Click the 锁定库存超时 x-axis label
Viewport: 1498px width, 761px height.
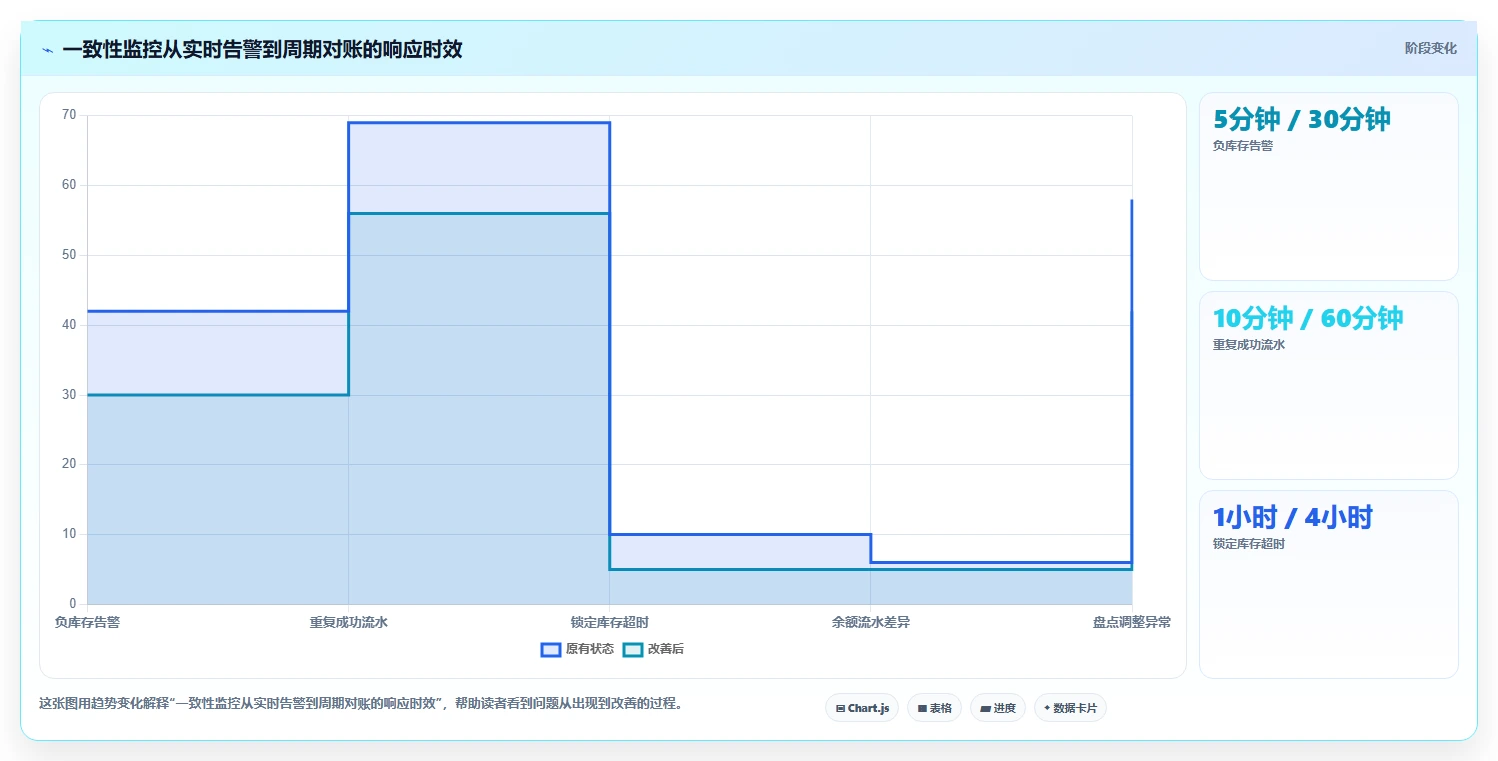tap(609, 622)
